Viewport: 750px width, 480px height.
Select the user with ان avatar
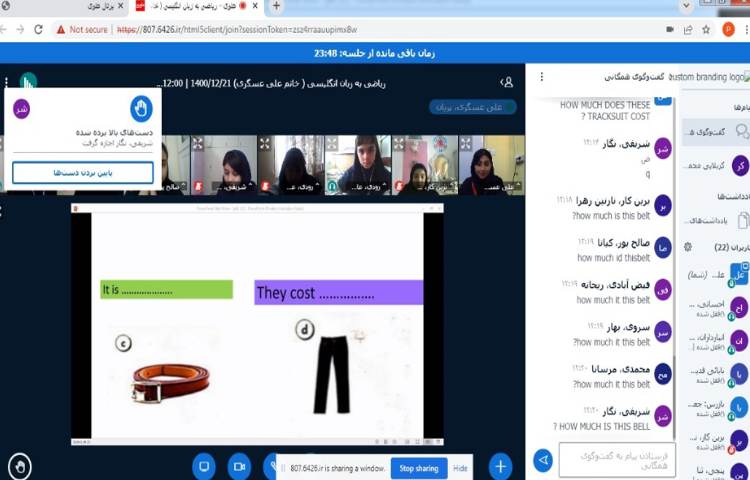pyautogui.click(x=739, y=341)
